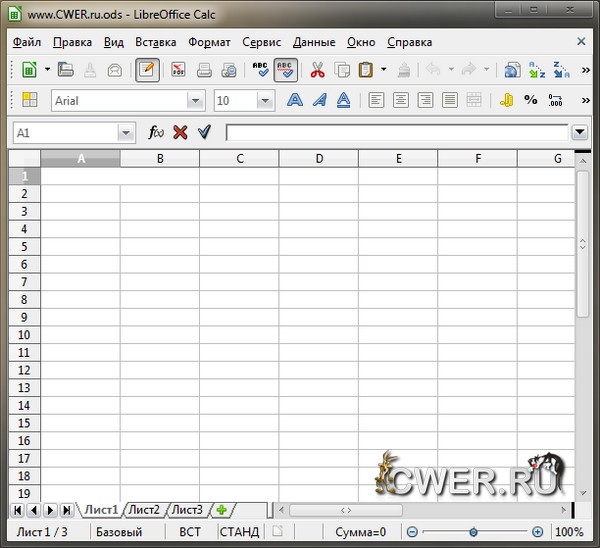Screen dimensions: 600x548
Task: Click the zoom slider in status bar
Action: click(x=473, y=532)
